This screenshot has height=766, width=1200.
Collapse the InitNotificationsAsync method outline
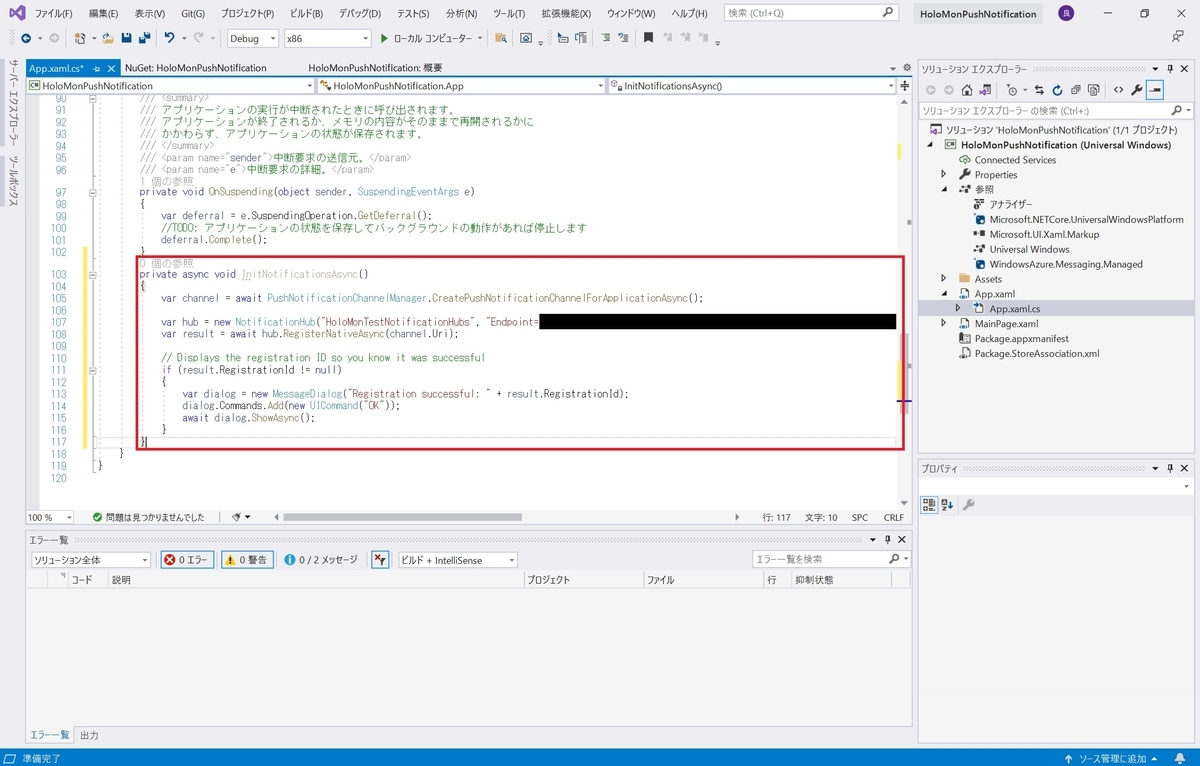click(x=91, y=274)
